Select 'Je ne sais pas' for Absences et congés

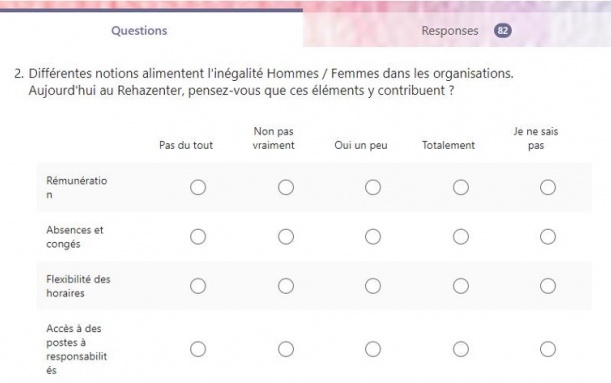pyautogui.click(x=548, y=237)
